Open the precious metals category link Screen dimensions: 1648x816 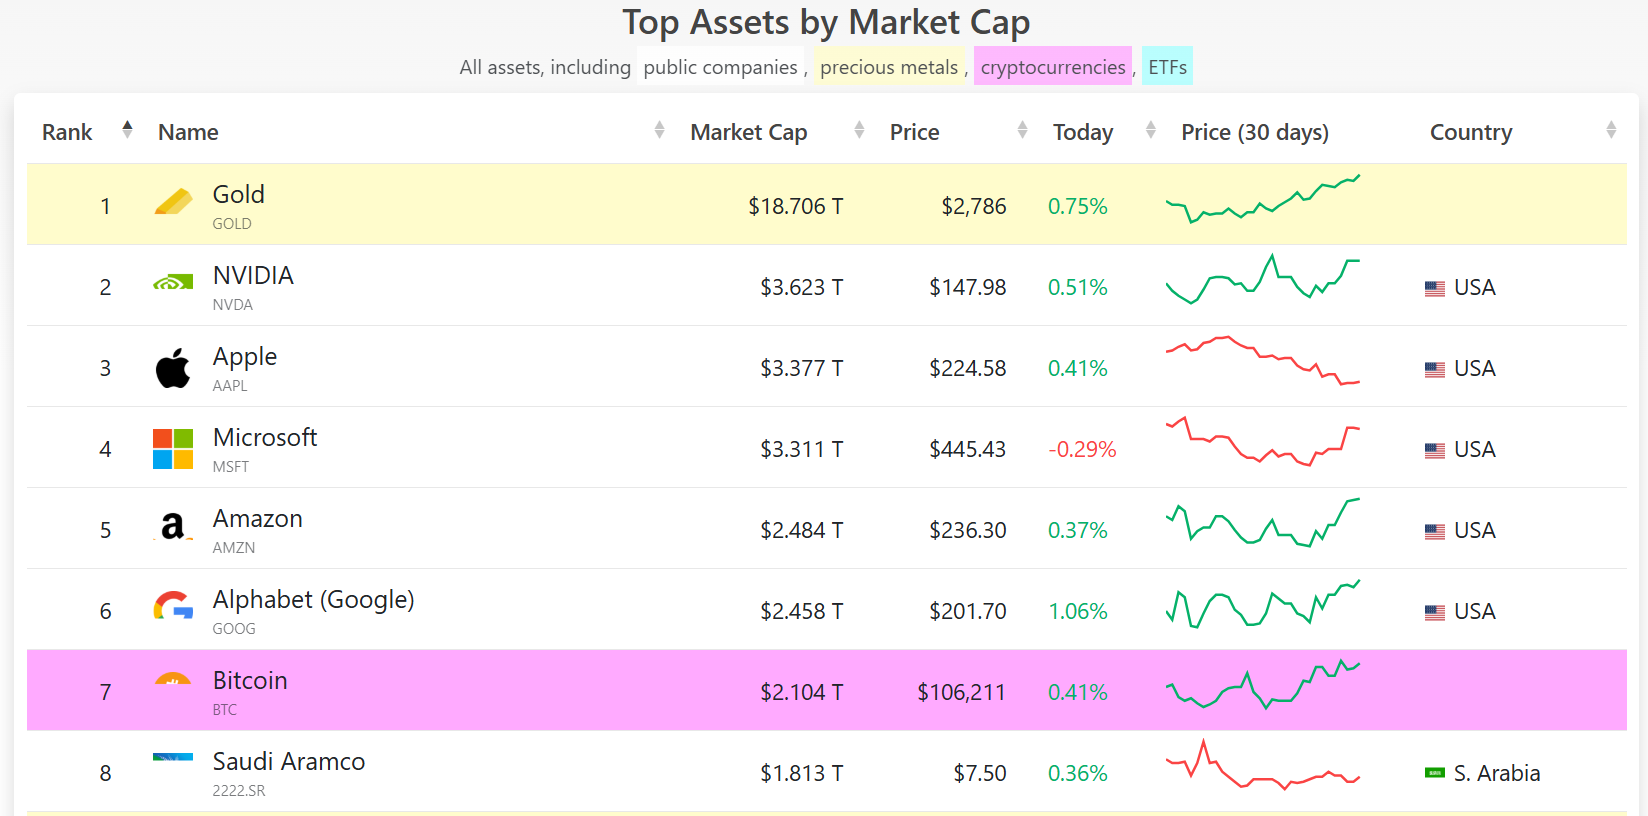tap(889, 67)
